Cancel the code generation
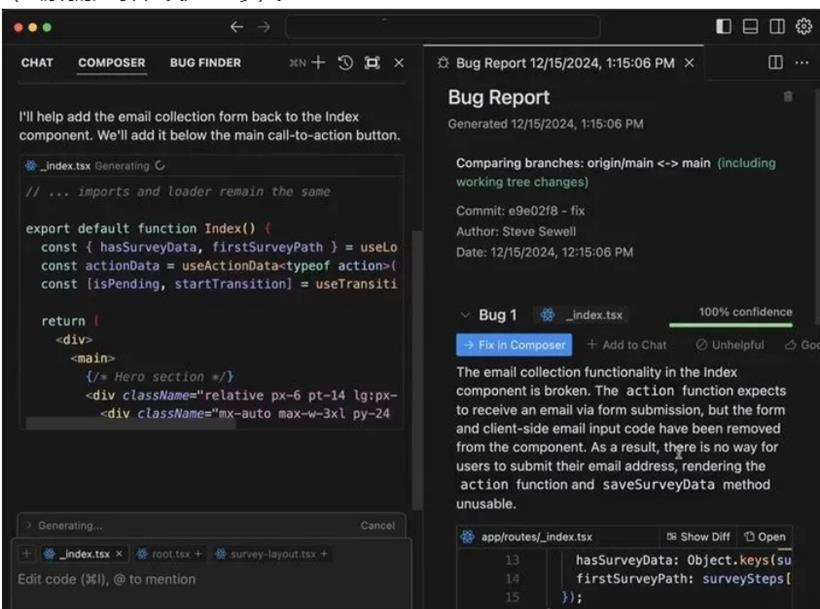The height and width of the screenshot is (609, 820). click(378, 525)
